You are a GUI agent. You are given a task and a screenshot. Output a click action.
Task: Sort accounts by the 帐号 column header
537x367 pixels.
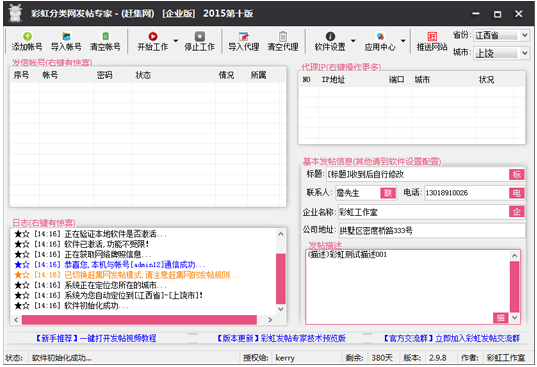(x=50, y=75)
